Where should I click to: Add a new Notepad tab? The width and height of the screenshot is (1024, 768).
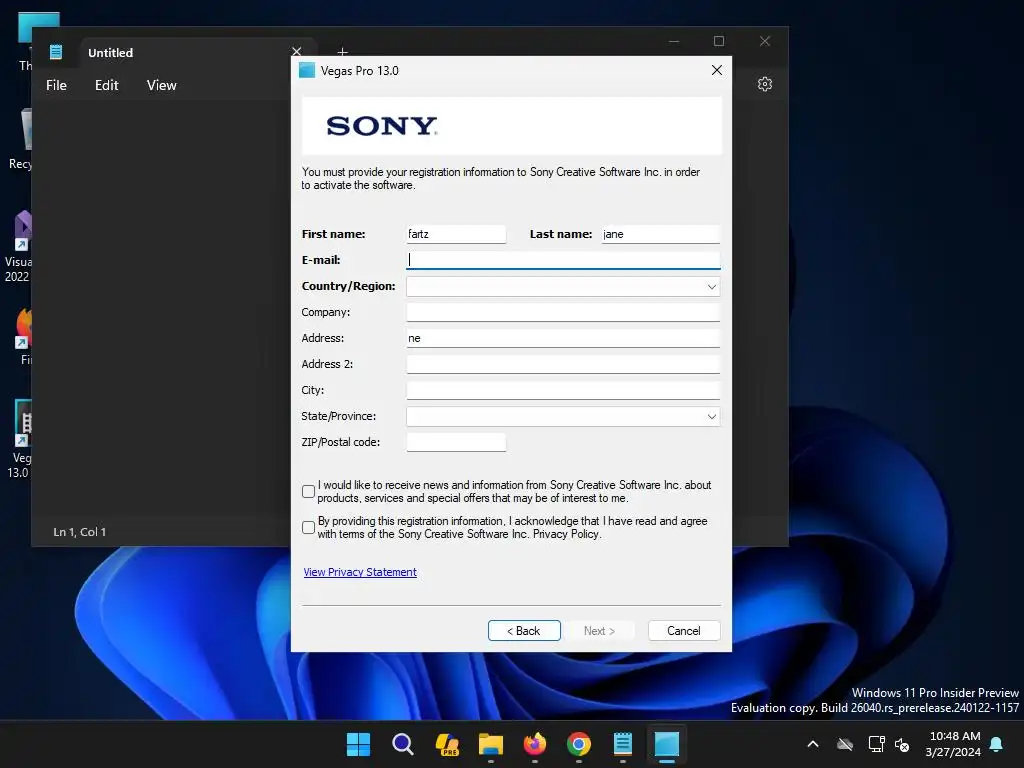pos(342,52)
